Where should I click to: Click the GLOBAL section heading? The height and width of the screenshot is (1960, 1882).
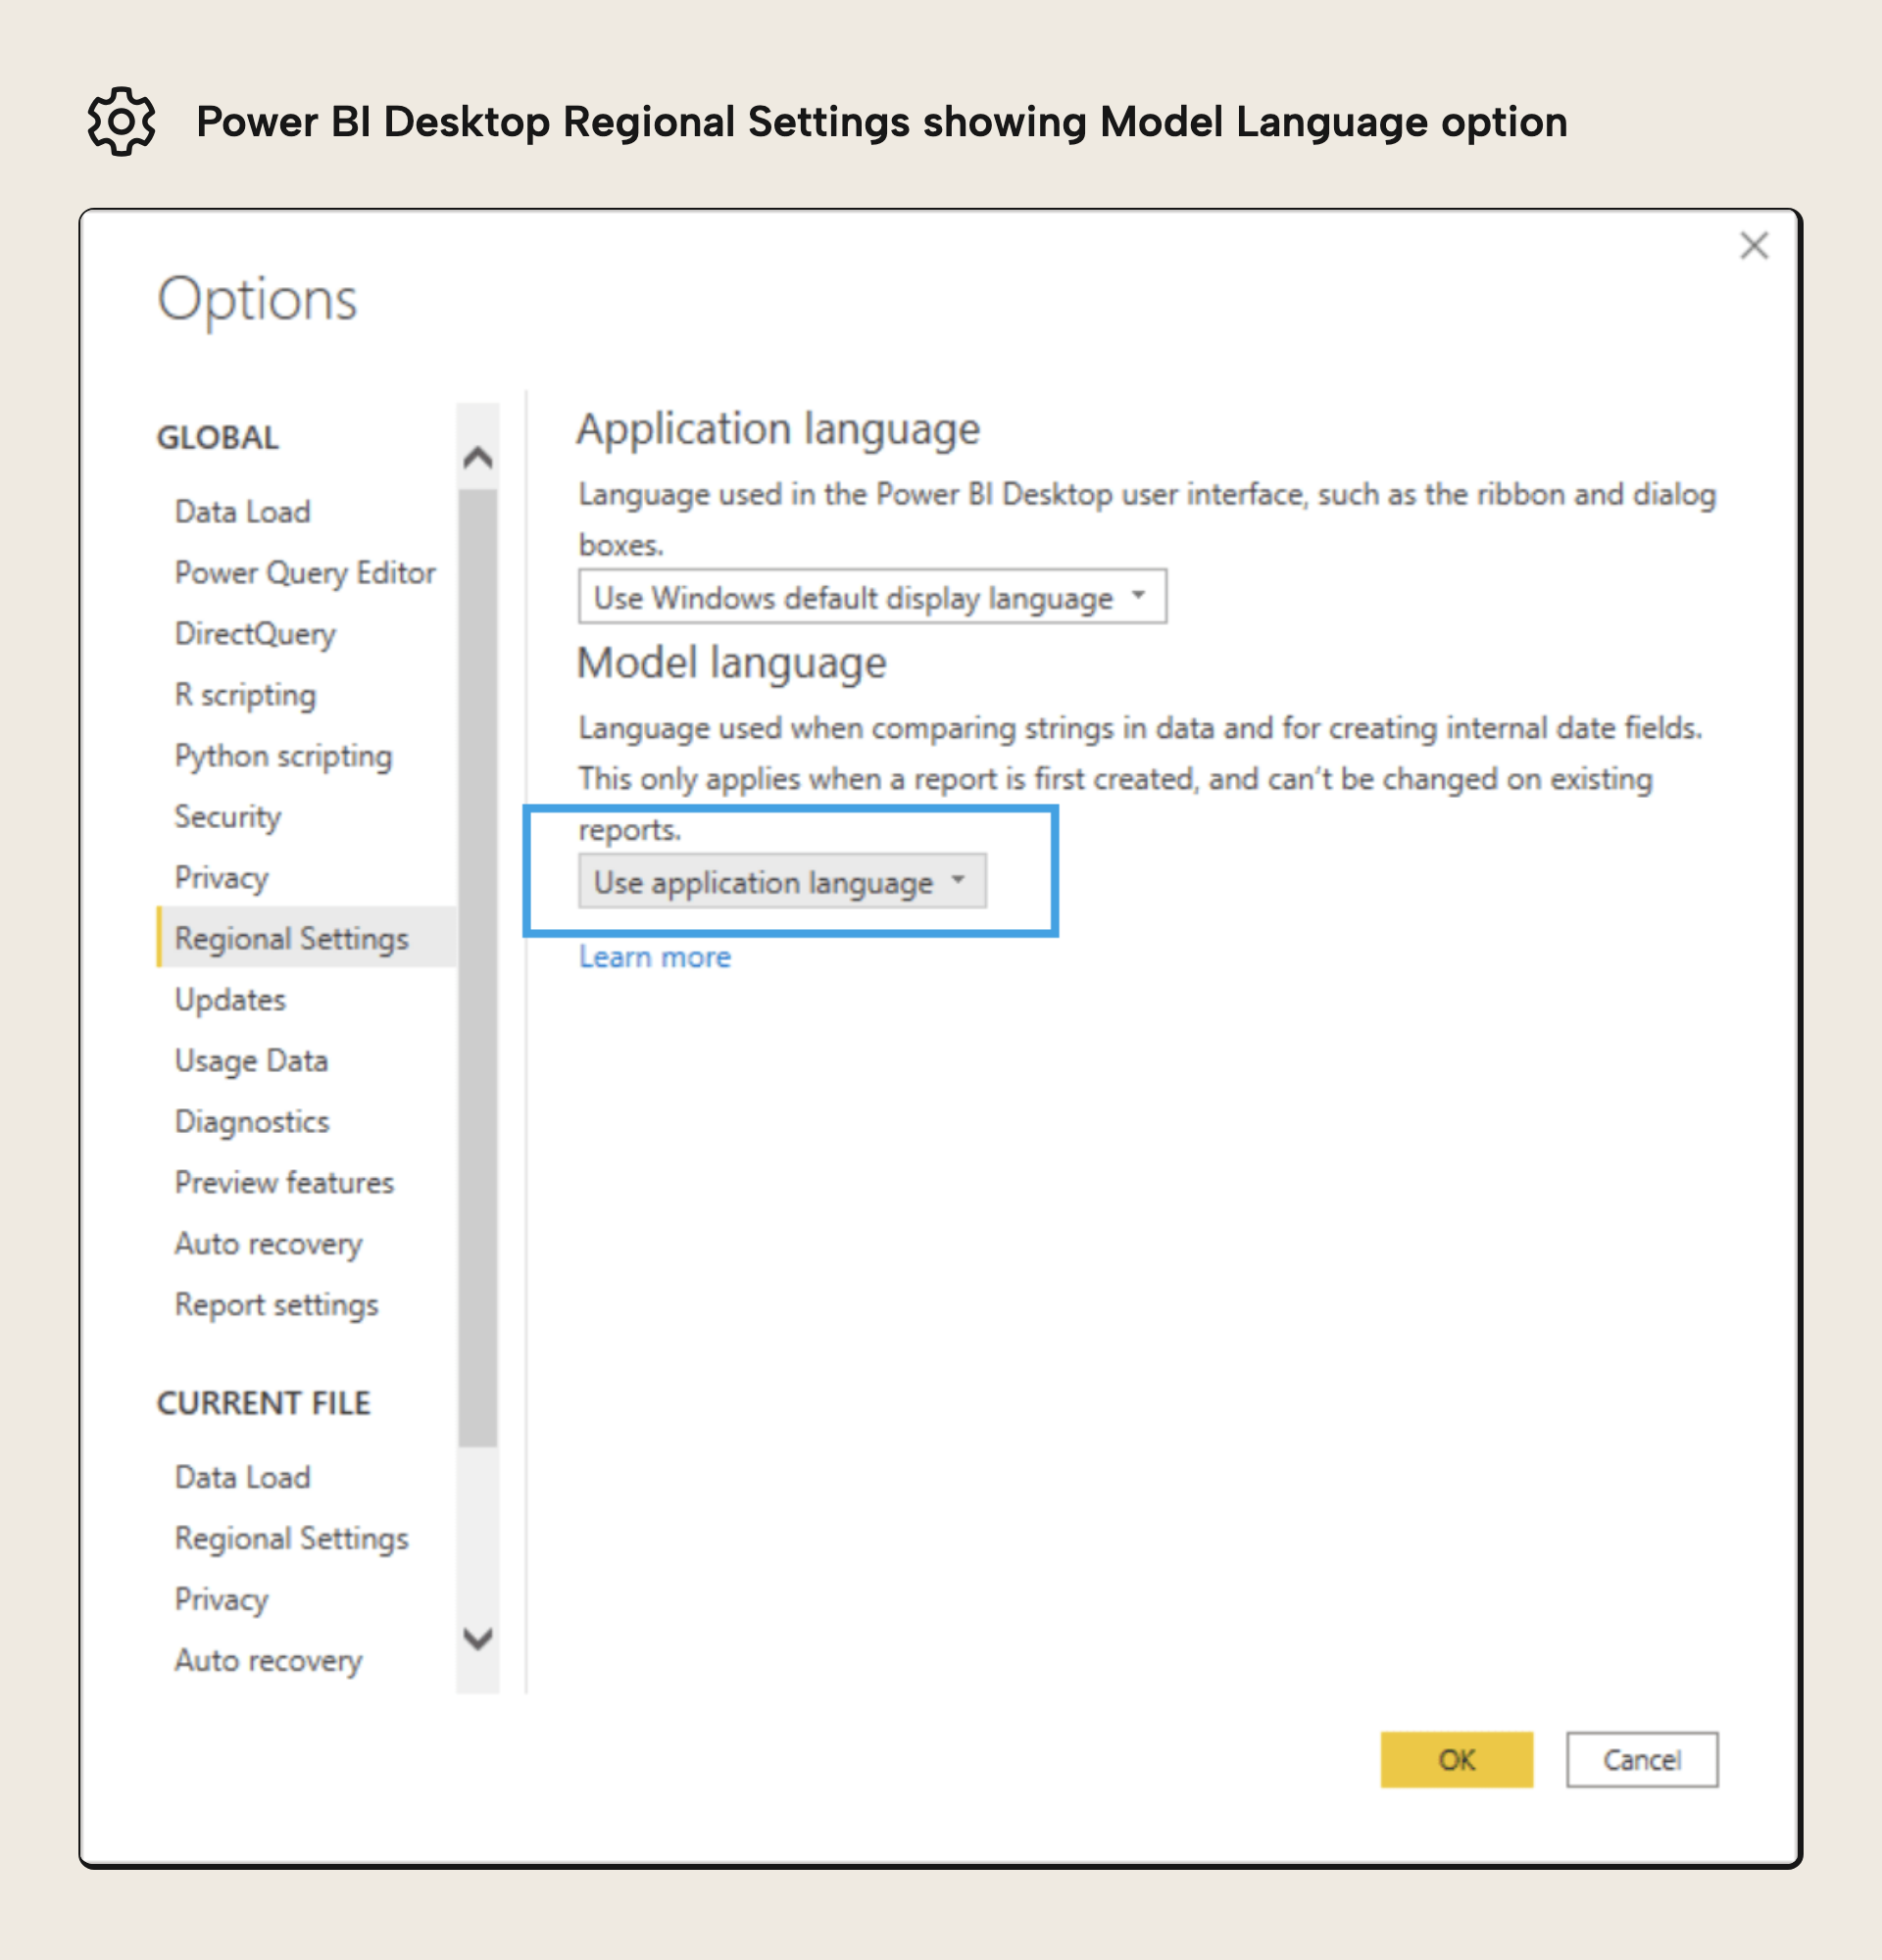[x=218, y=438]
